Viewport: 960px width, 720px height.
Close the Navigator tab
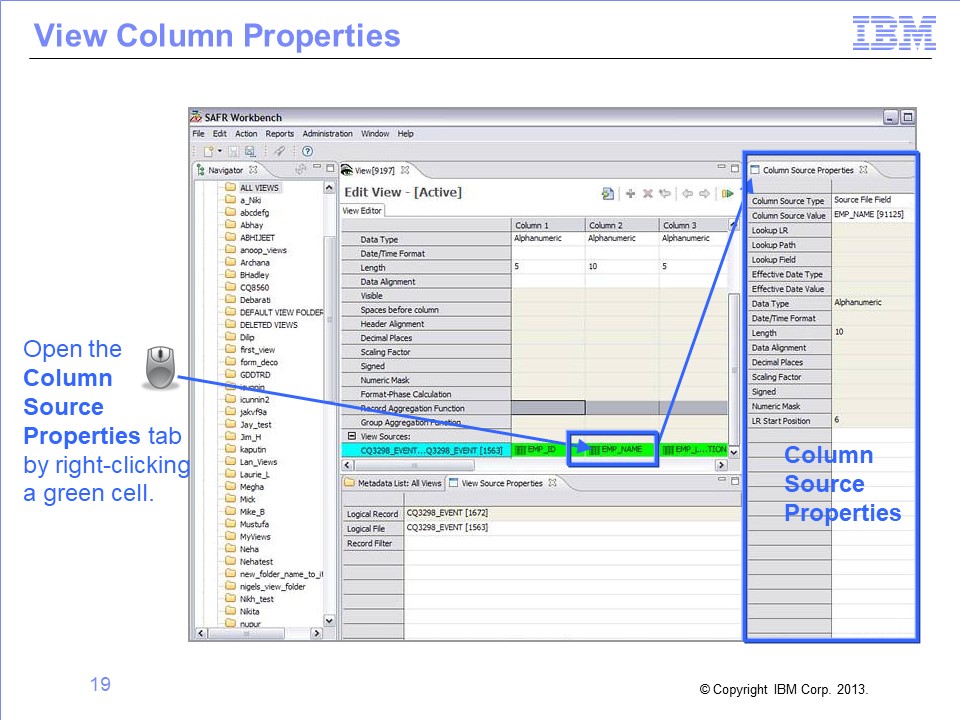click(x=253, y=170)
